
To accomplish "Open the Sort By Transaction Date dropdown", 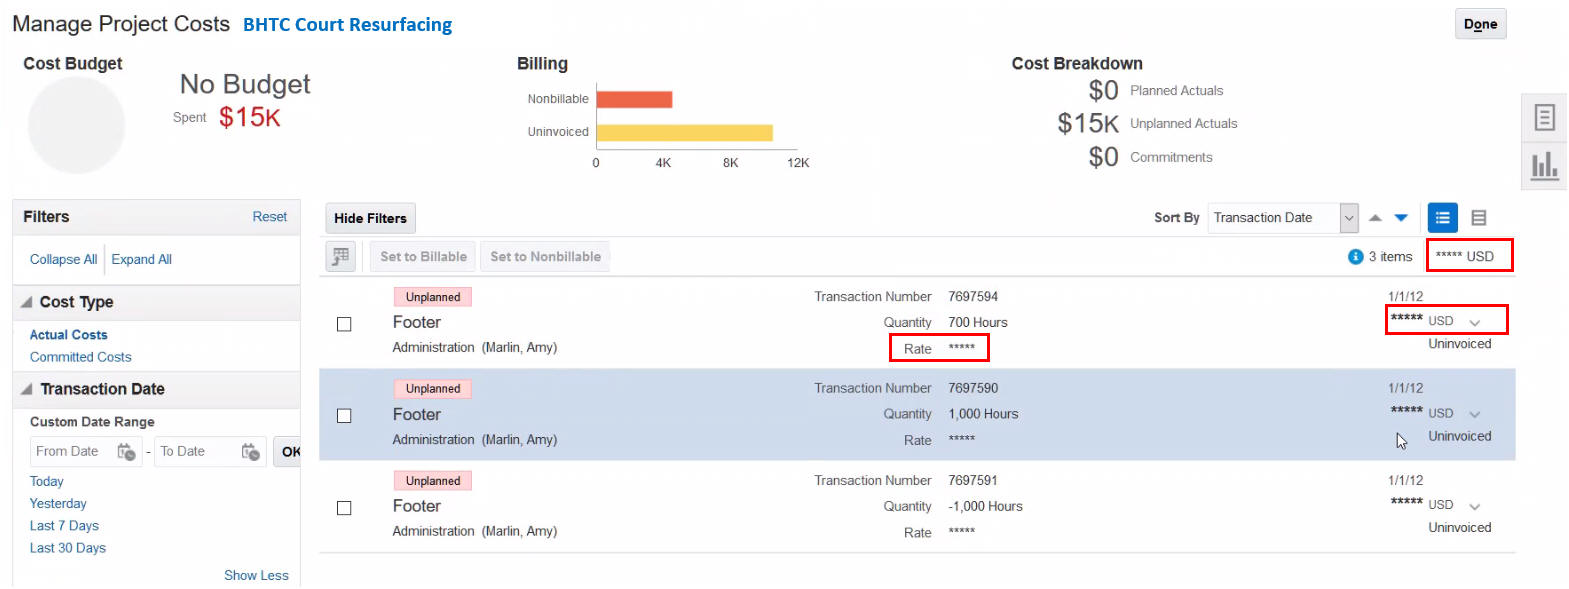I will tap(1349, 218).
